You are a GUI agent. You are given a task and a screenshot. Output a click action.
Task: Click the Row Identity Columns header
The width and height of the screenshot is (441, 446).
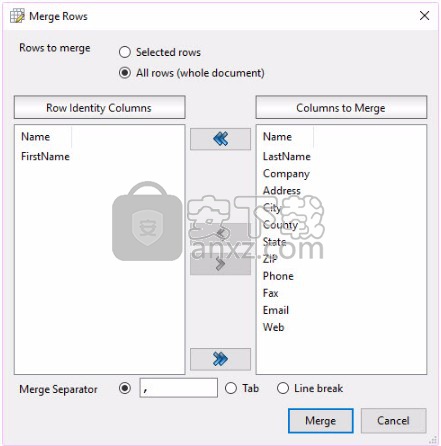[x=99, y=108]
